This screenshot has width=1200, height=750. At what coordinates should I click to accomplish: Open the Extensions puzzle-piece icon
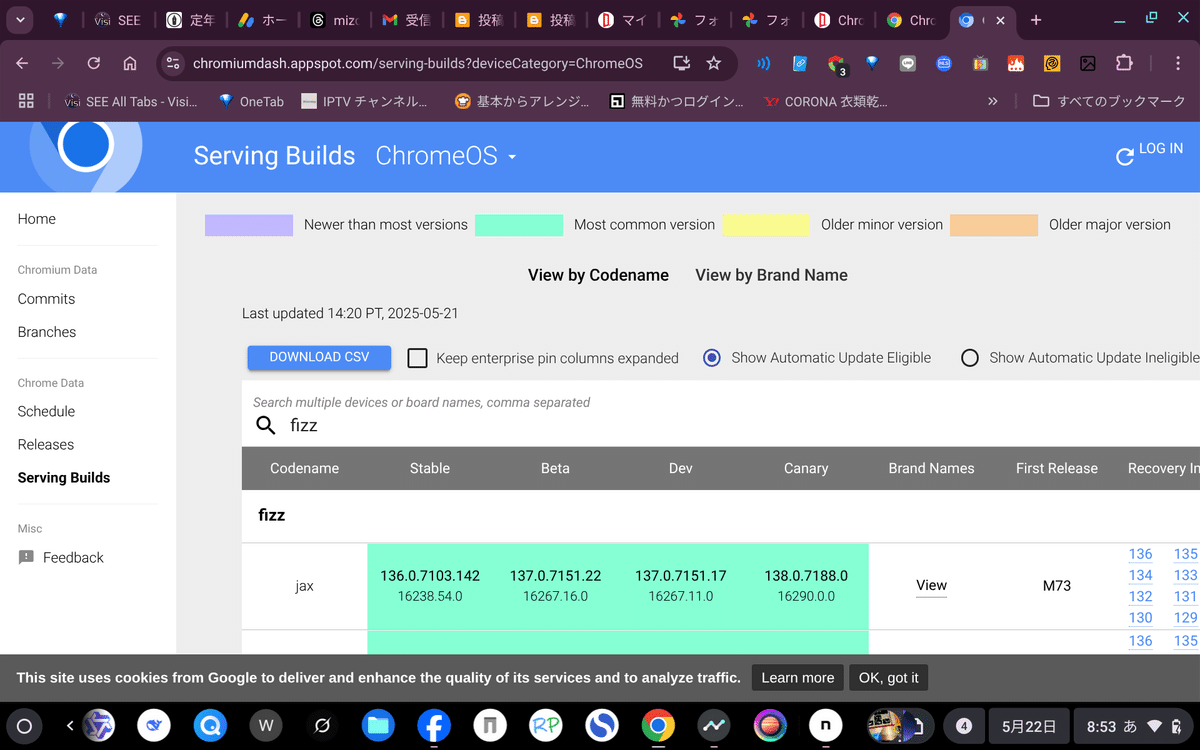tap(1124, 63)
